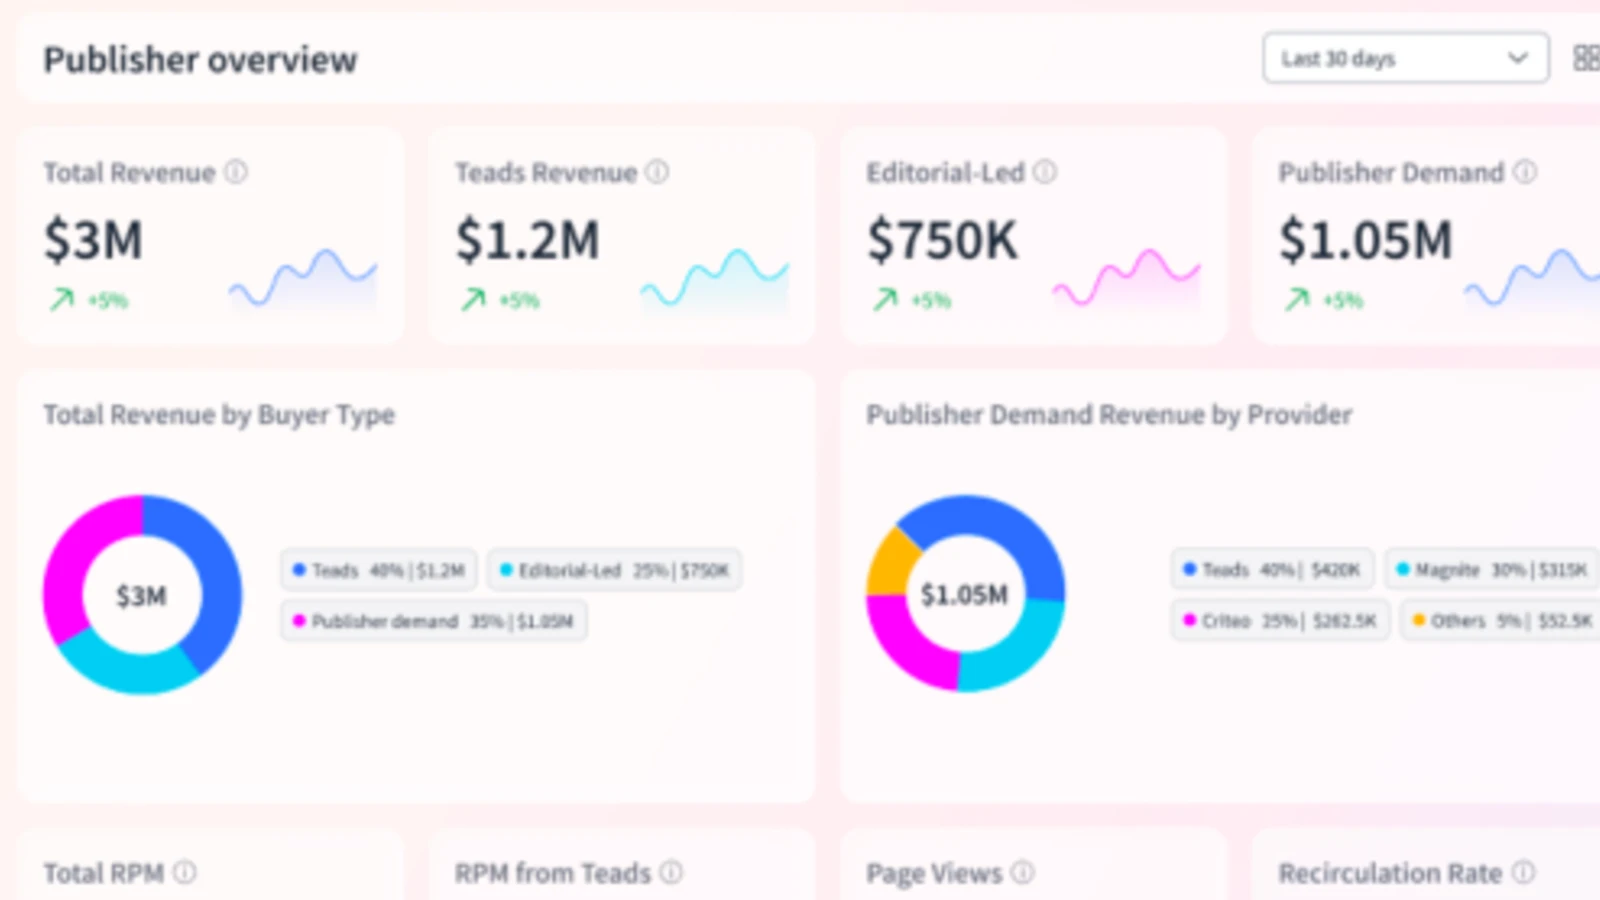Click the Total Revenue by Buyer Type title
1600x900 pixels.
[219, 415]
